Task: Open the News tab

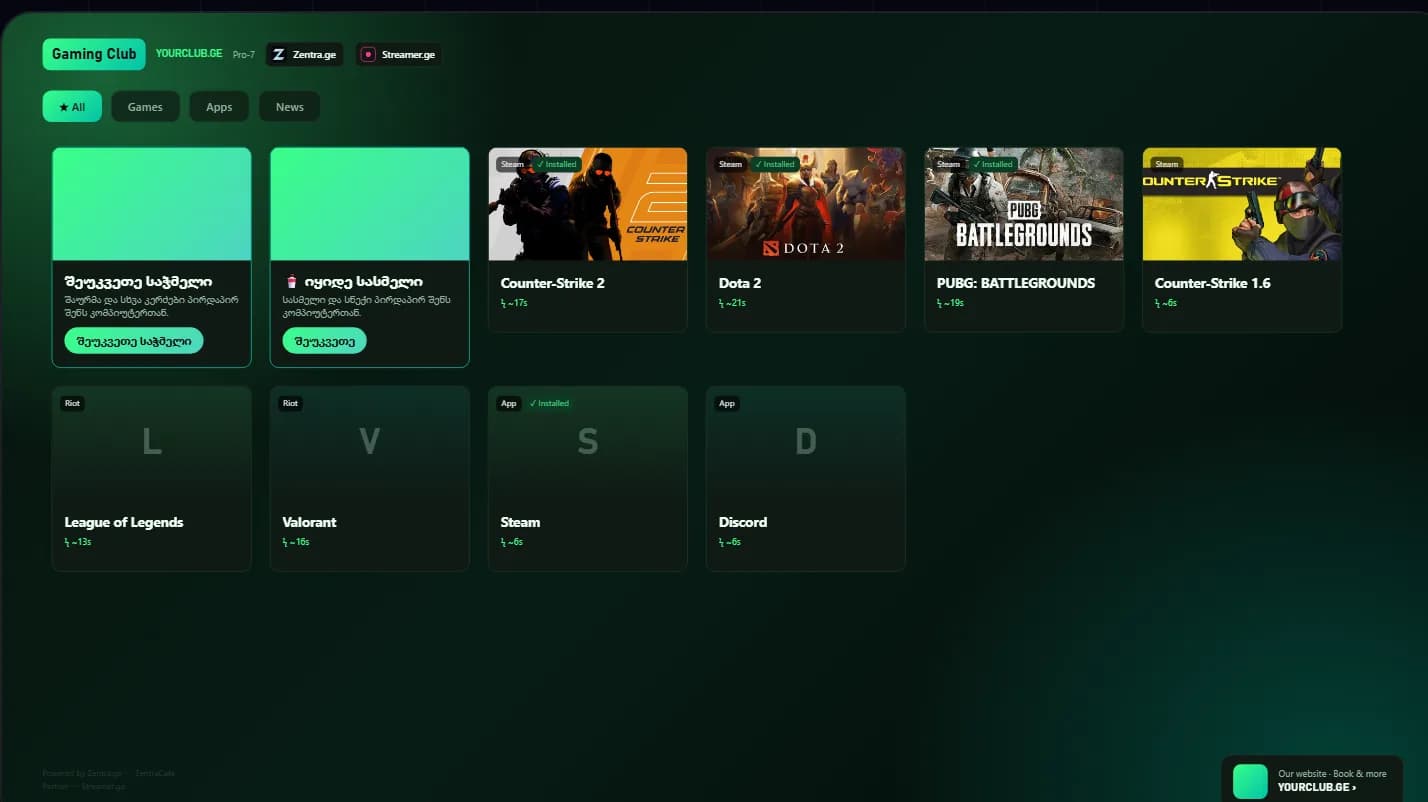Action: coord(290,107)
